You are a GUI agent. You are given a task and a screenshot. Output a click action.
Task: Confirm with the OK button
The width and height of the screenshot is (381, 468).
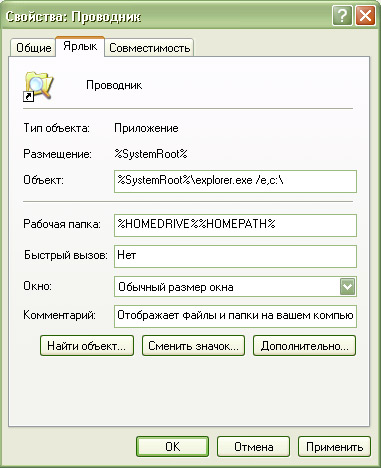pos(172,447)
